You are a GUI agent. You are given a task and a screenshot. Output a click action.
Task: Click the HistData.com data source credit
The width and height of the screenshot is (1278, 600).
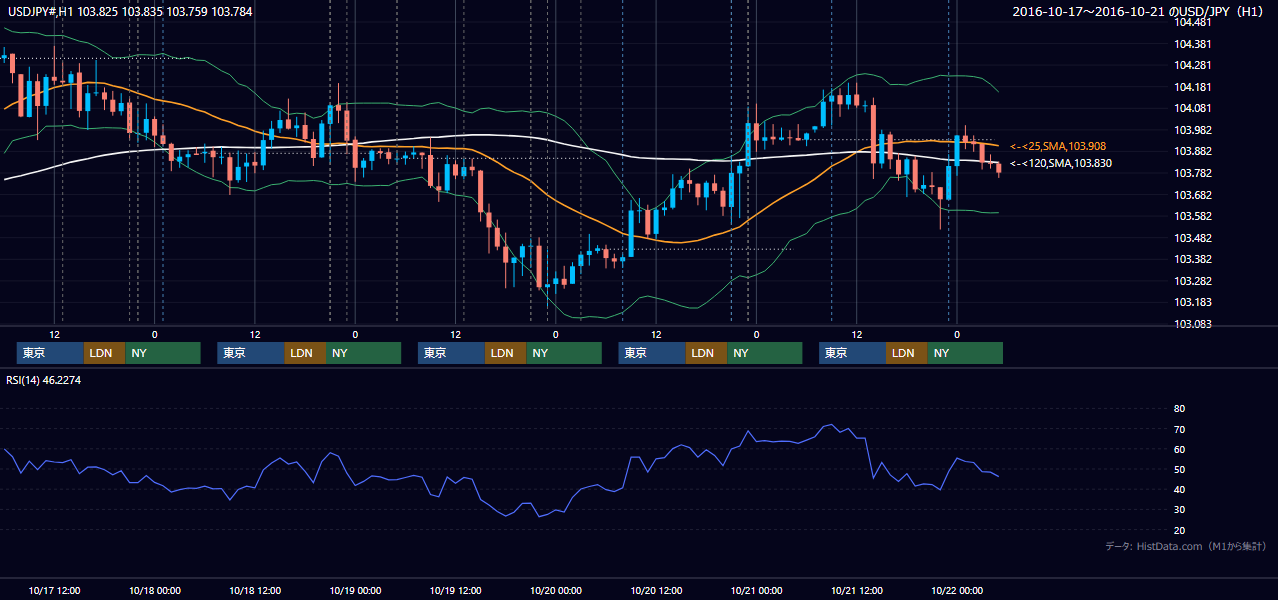1186,546
